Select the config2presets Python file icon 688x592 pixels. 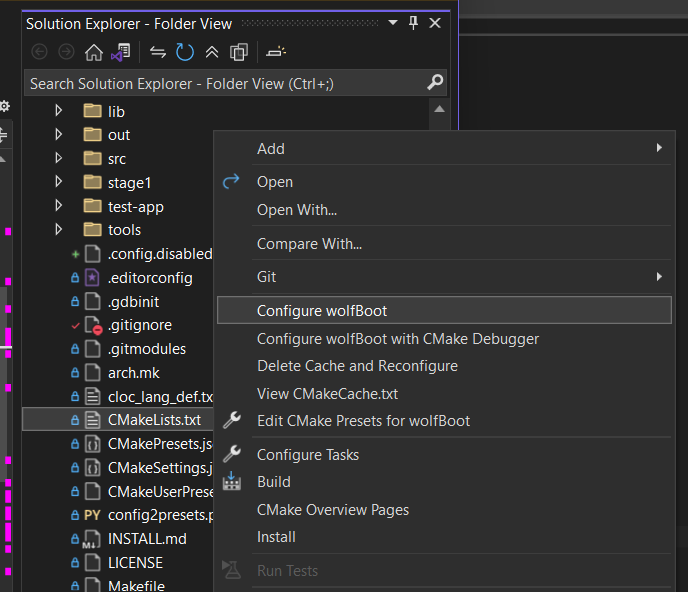[x=92, y=515]
